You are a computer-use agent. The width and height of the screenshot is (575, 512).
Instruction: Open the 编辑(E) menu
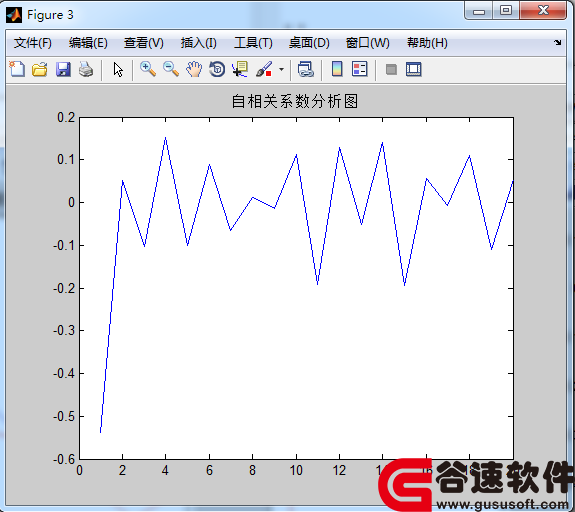click(88, 43)
